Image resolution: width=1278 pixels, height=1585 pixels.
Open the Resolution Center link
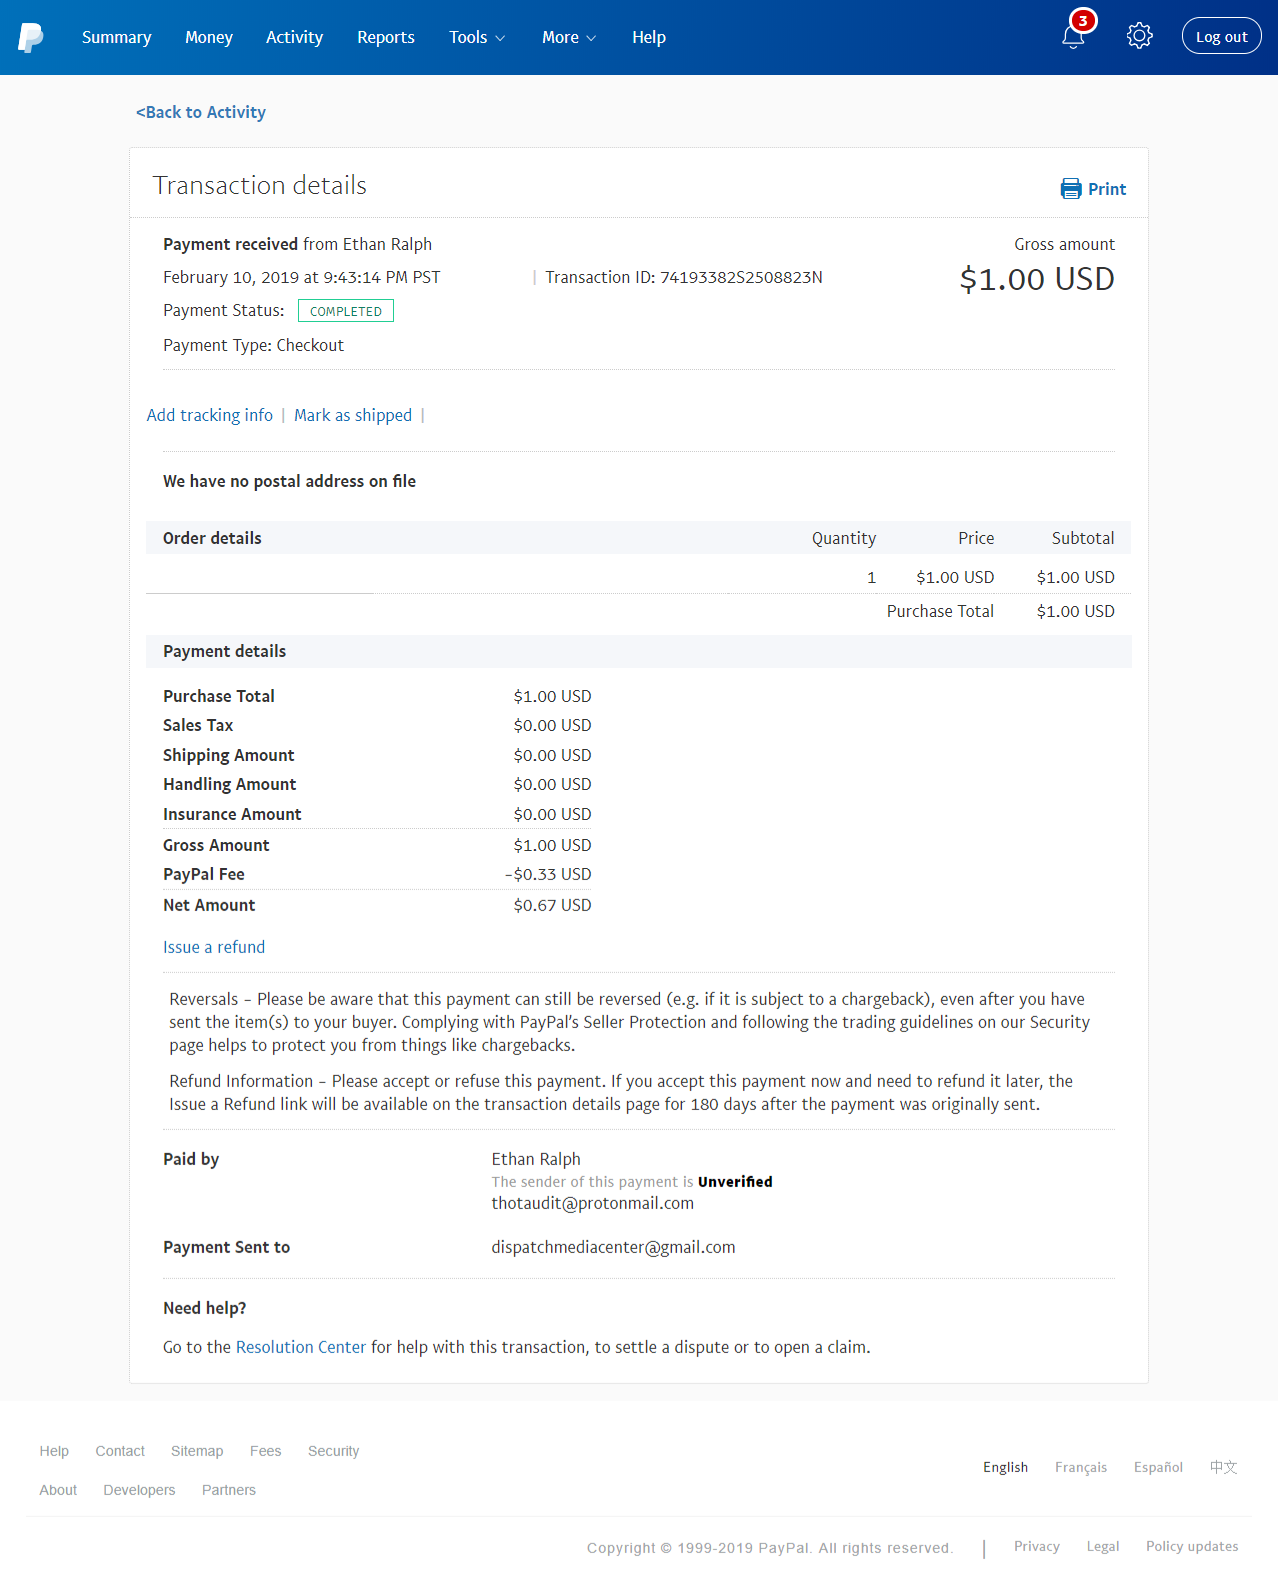click(301, 1347)
